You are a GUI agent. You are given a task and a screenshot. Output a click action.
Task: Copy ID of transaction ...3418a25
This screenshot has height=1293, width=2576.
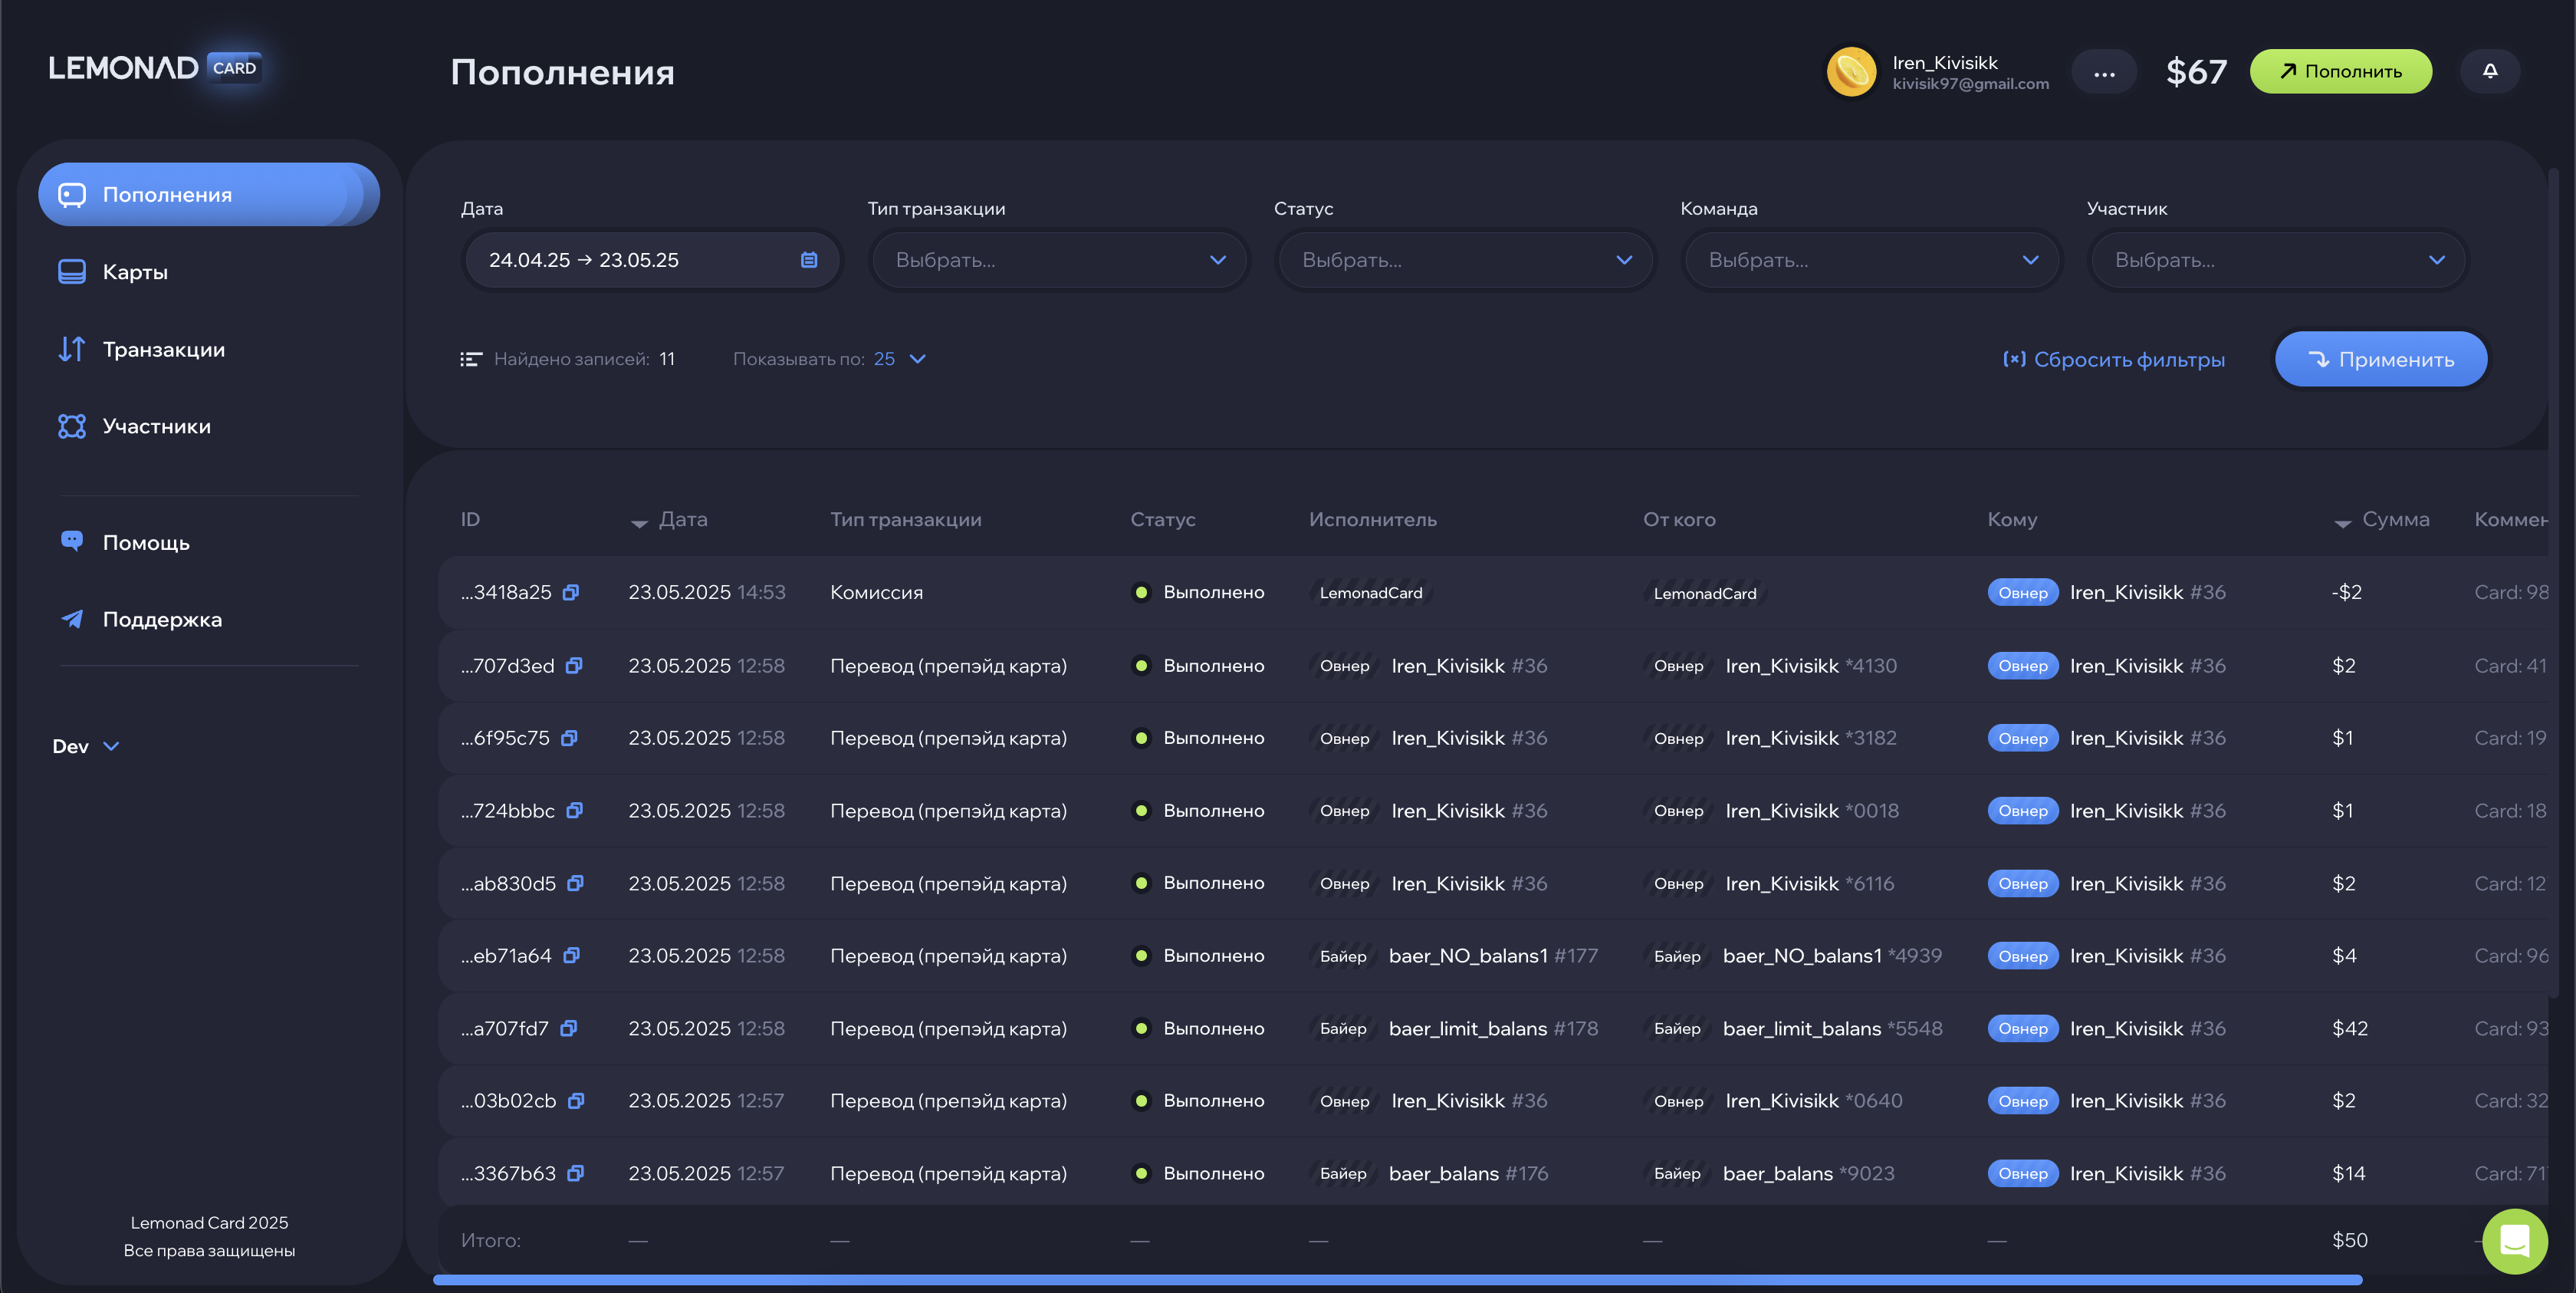click(x=571, y=592)
